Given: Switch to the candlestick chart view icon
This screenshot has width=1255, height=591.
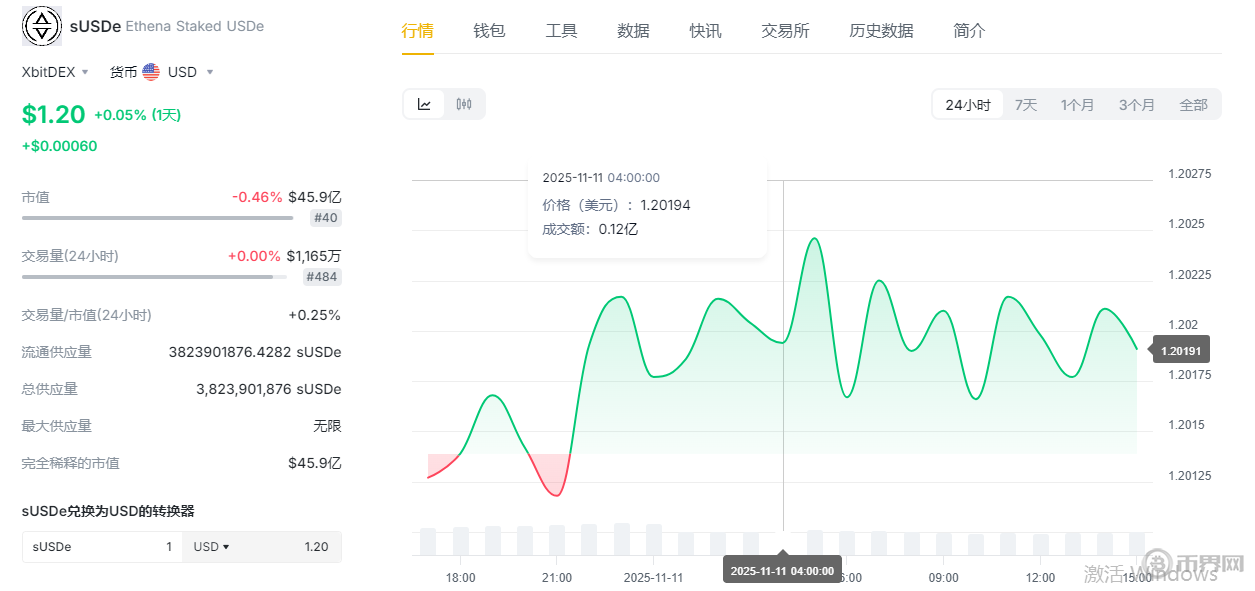Looking at the screenshot, I should 464,104.
